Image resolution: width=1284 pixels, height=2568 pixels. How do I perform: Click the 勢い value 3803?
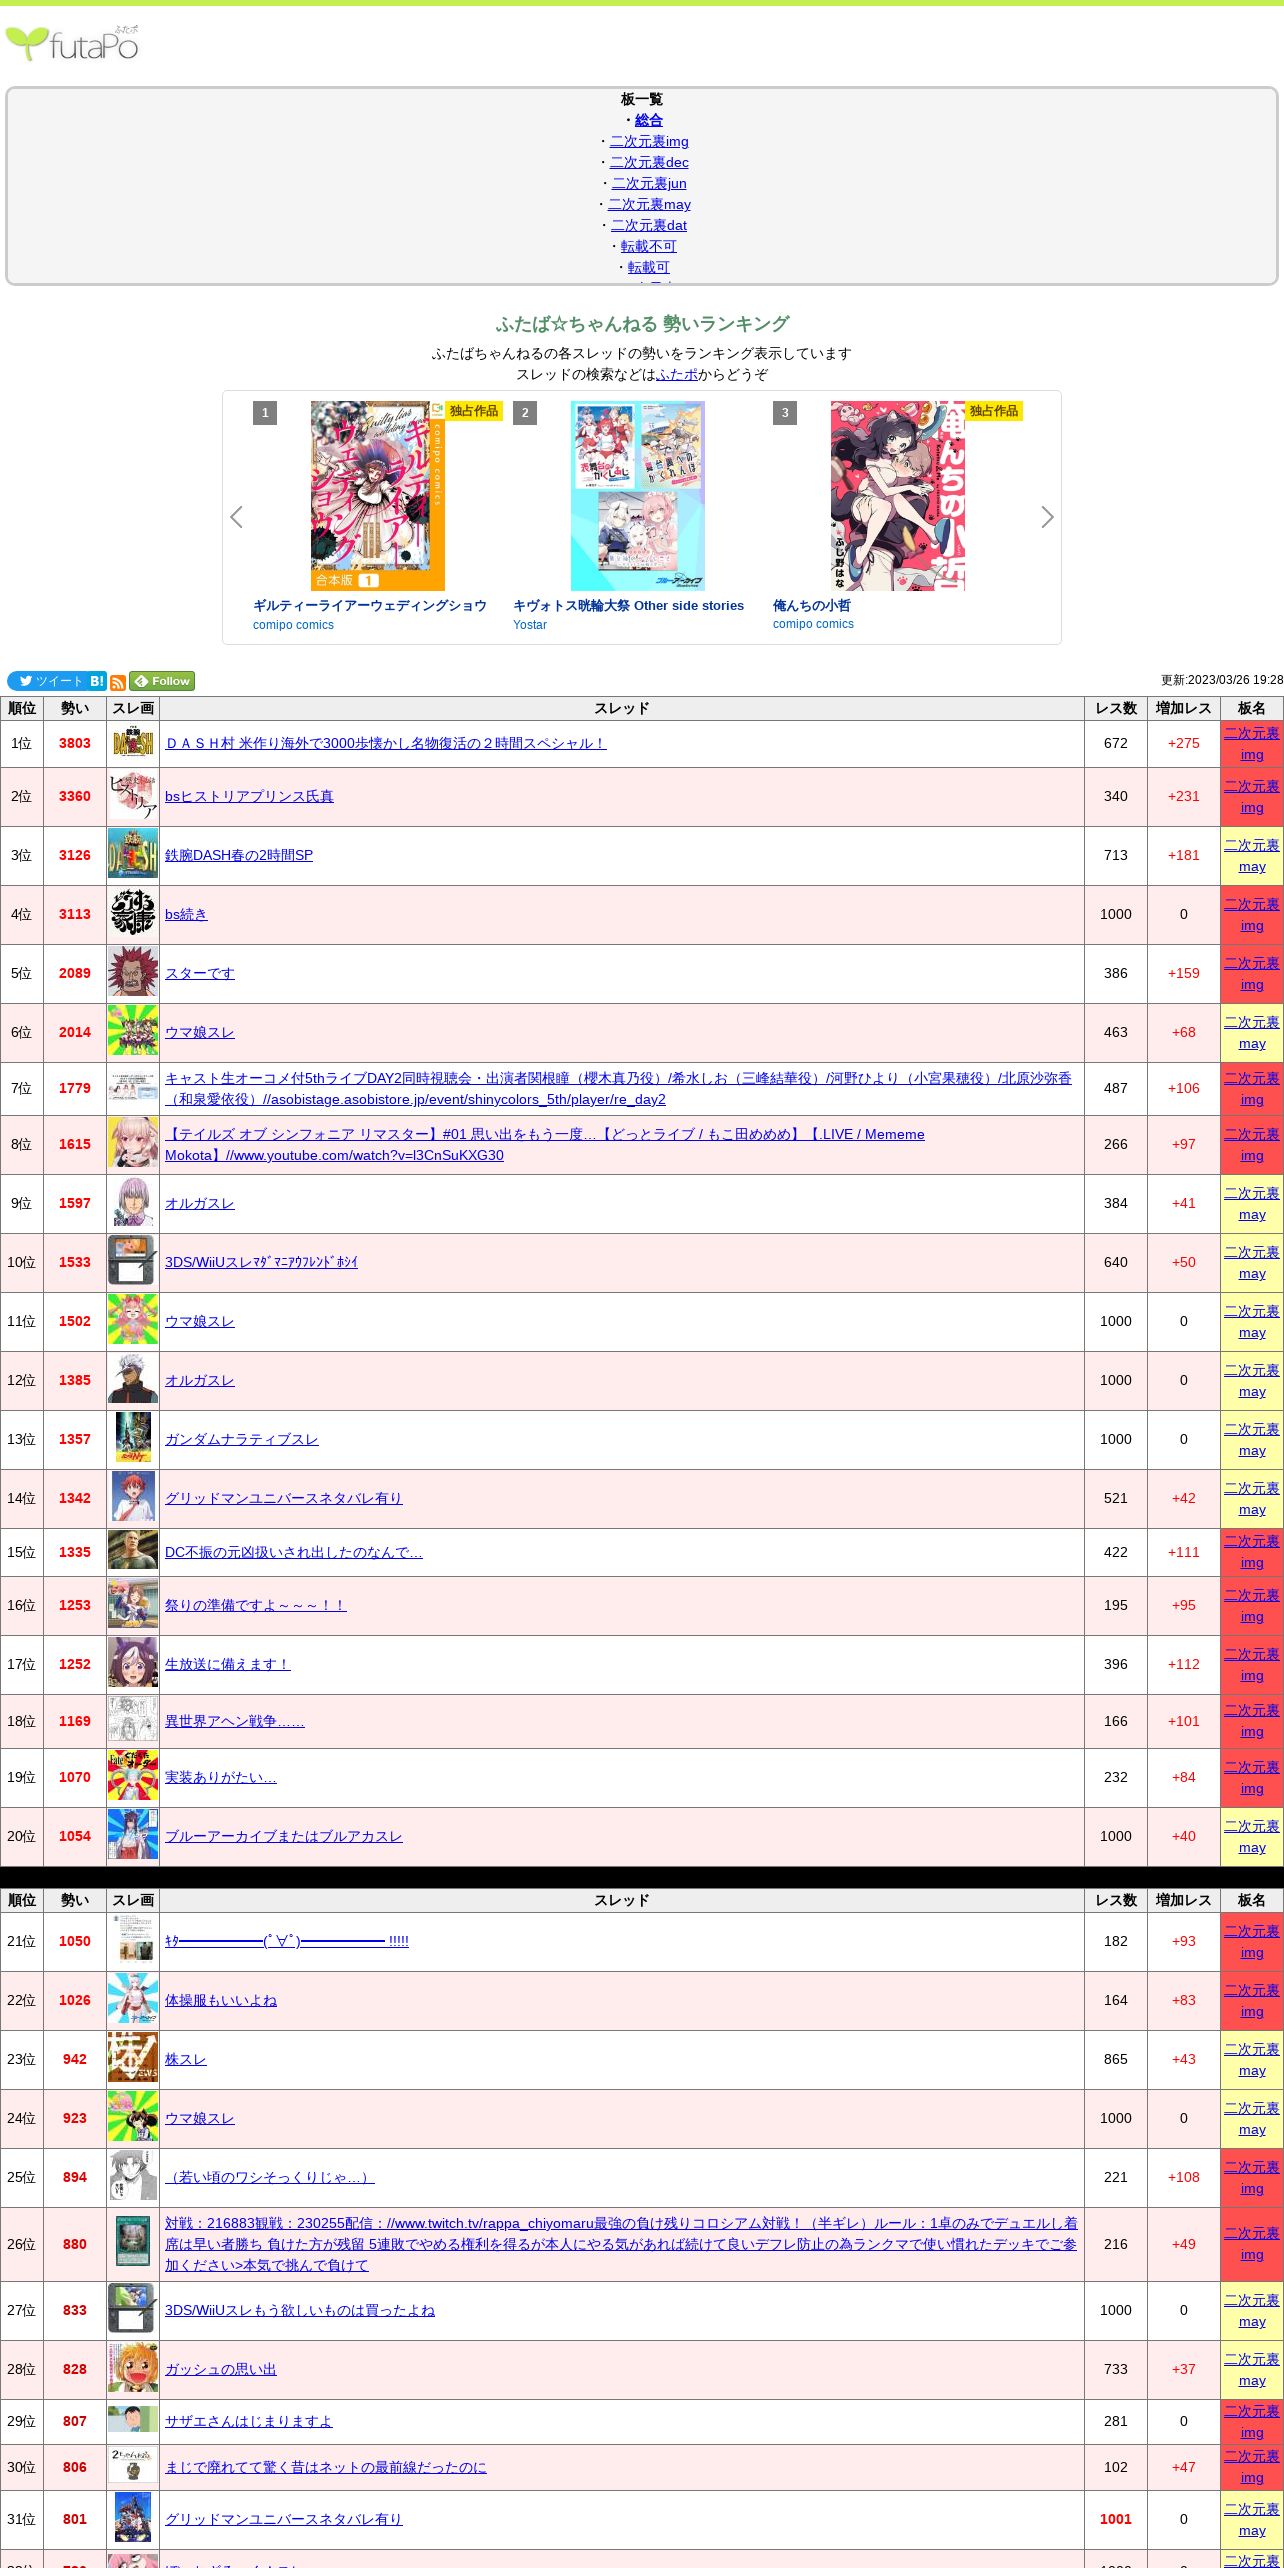(x=75, y=743)
